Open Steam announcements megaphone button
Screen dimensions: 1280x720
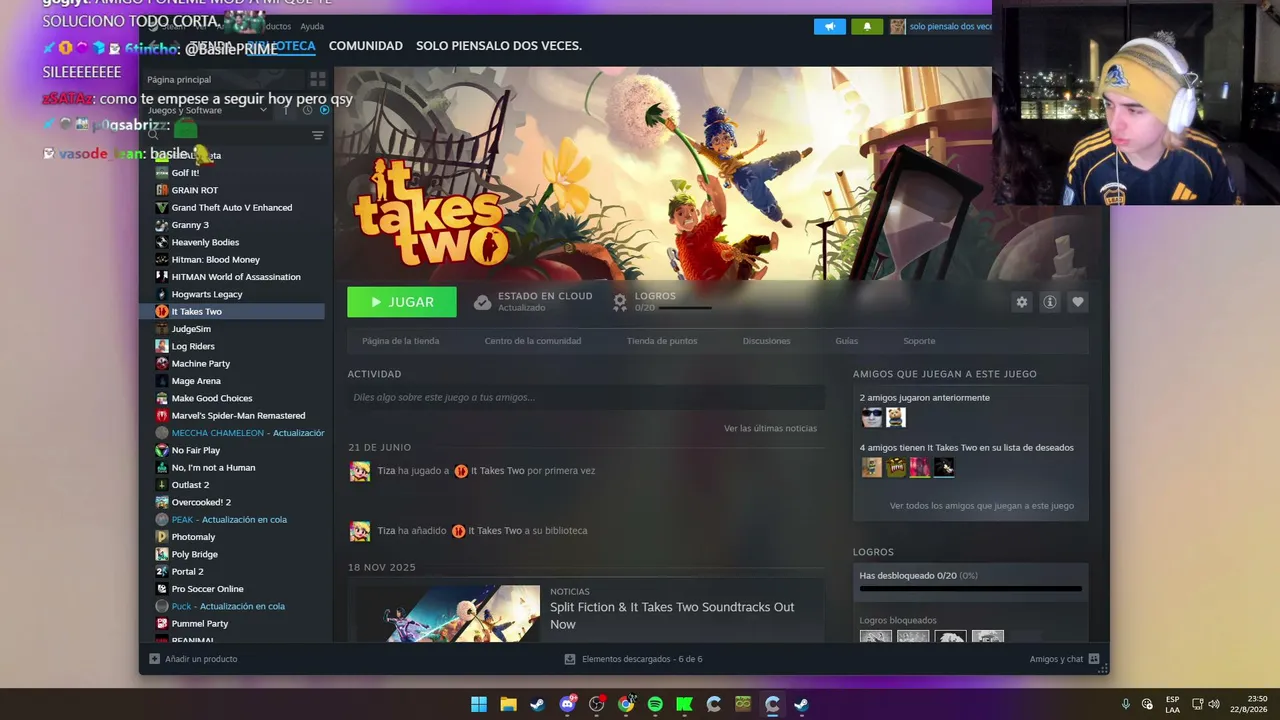829,27
